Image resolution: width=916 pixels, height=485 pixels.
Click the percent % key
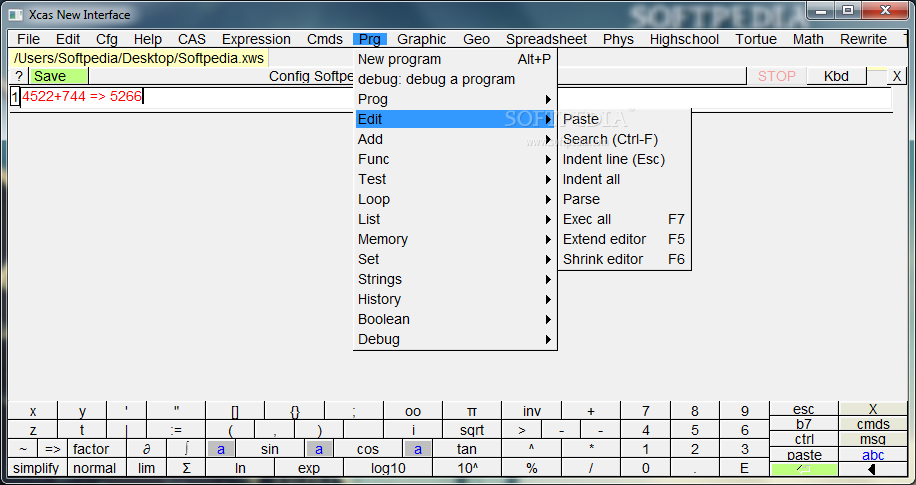[531, 468]
